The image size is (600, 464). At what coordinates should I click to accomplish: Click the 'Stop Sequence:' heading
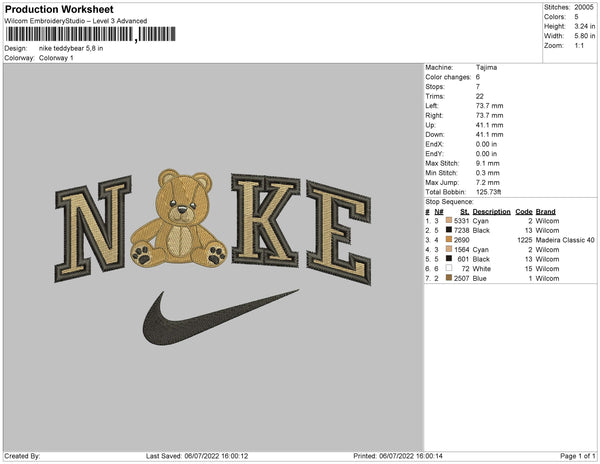(449, 202)
